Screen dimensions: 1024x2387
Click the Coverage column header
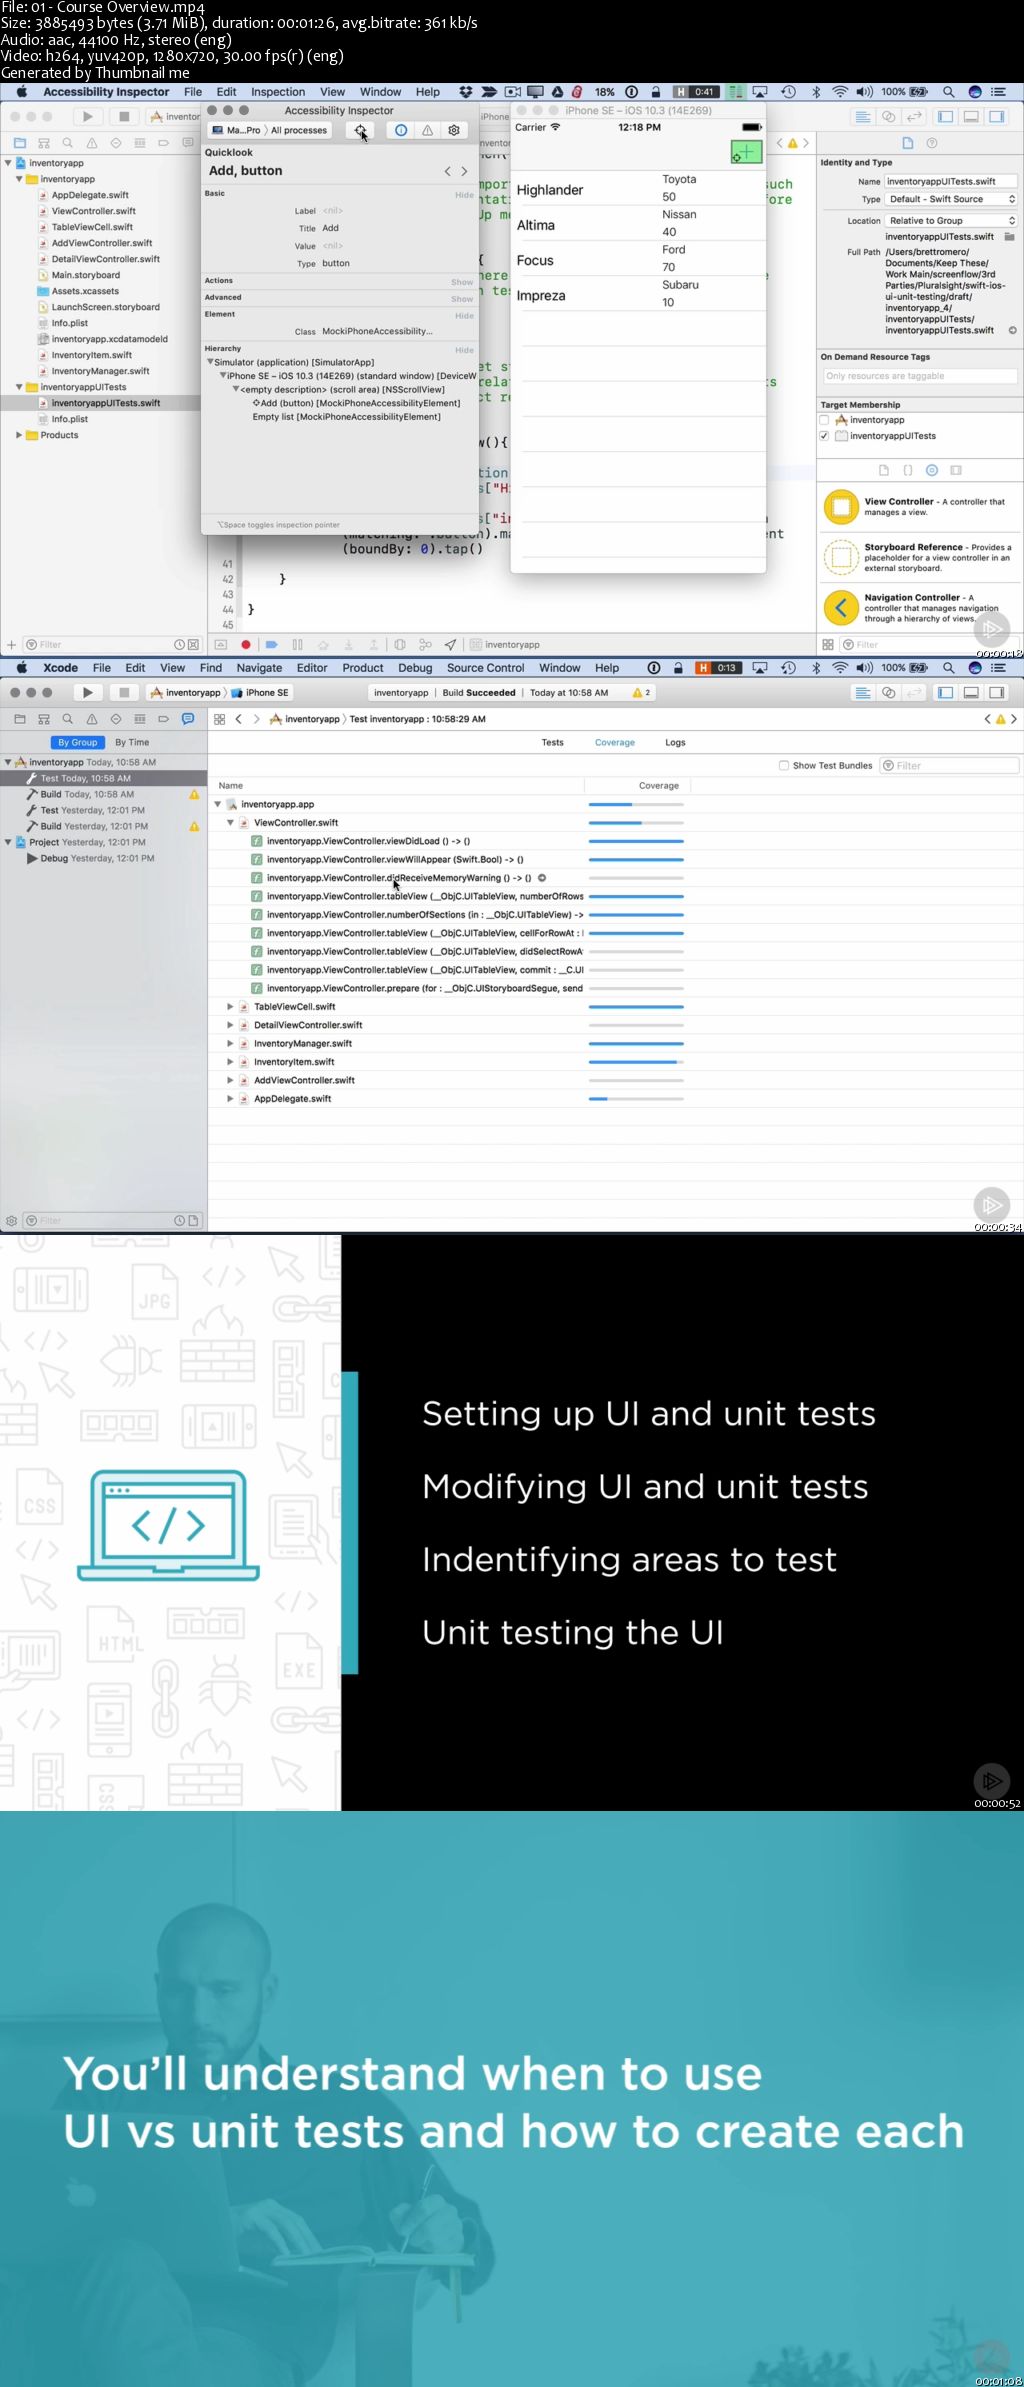click(659, 786)
